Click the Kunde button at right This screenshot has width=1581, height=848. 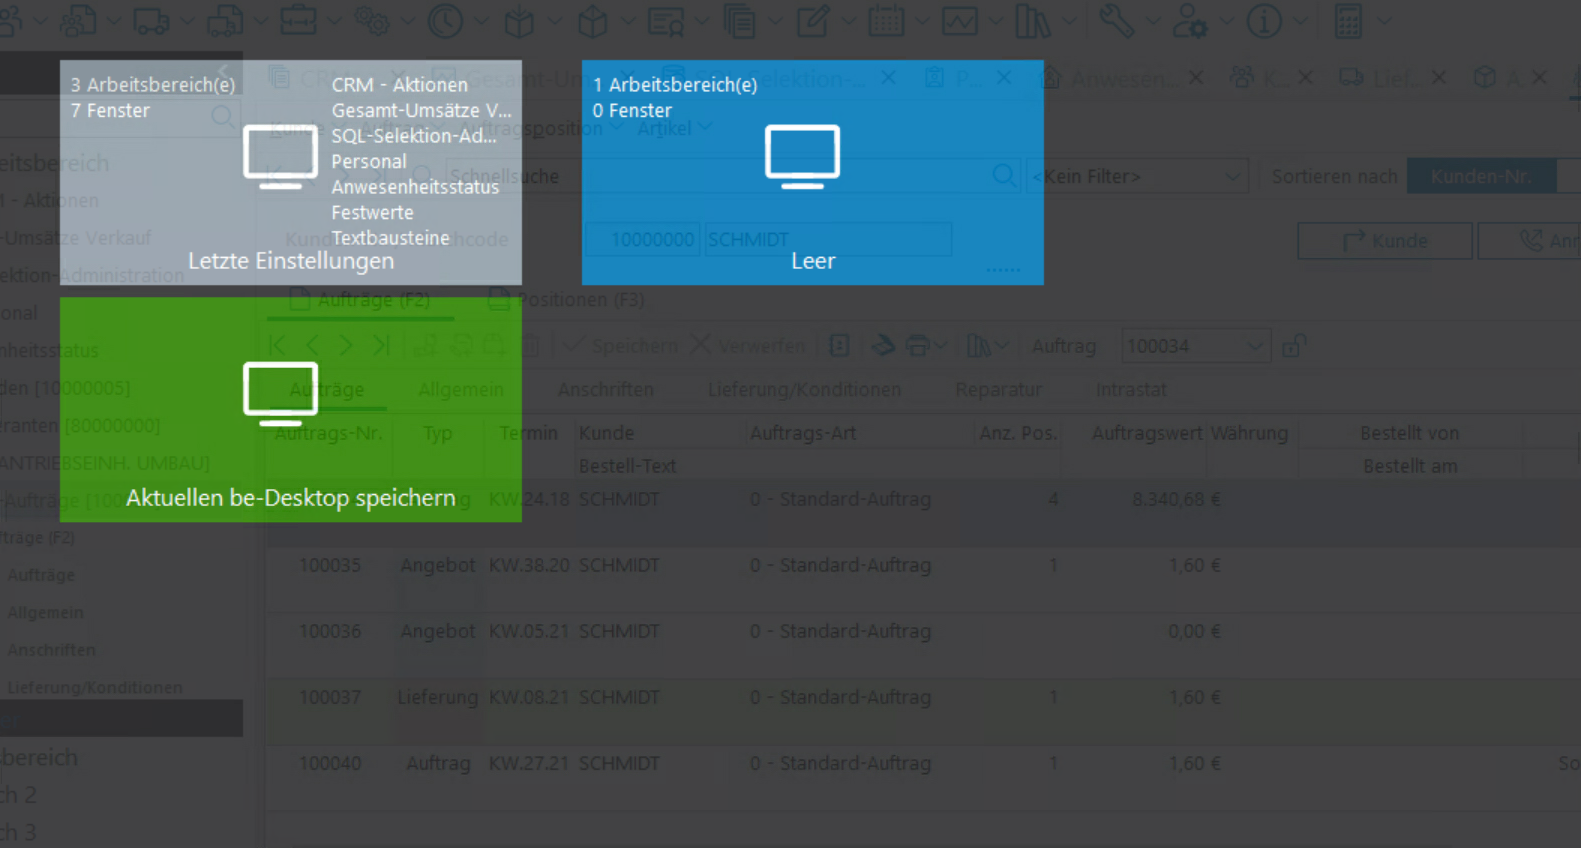(1384, 241)
